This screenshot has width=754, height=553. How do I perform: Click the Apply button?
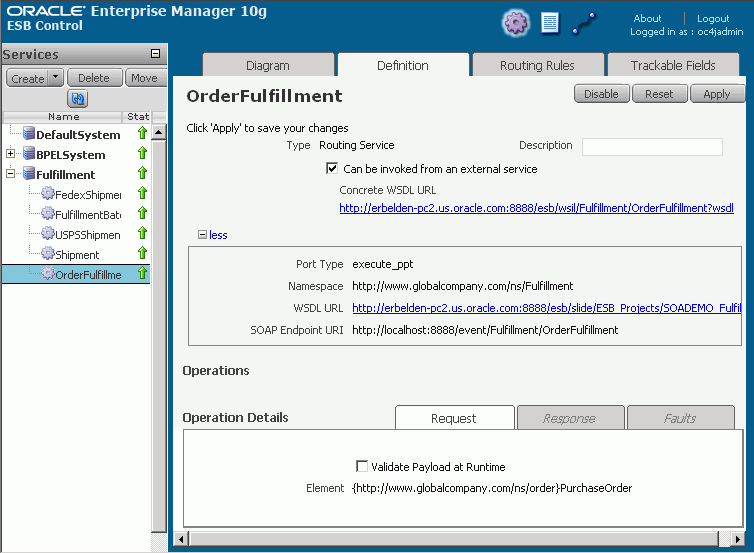tap(717, 94)
